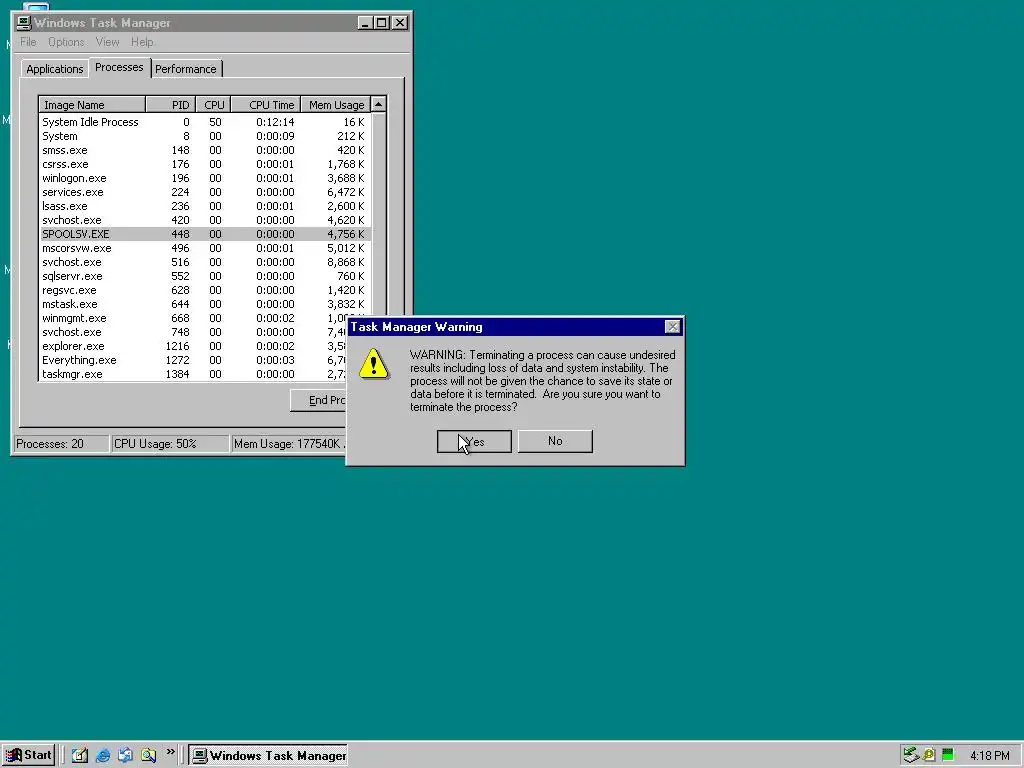1024x768 pixels.
Task: Select the csrss.exe process
Action: [205, 164]
